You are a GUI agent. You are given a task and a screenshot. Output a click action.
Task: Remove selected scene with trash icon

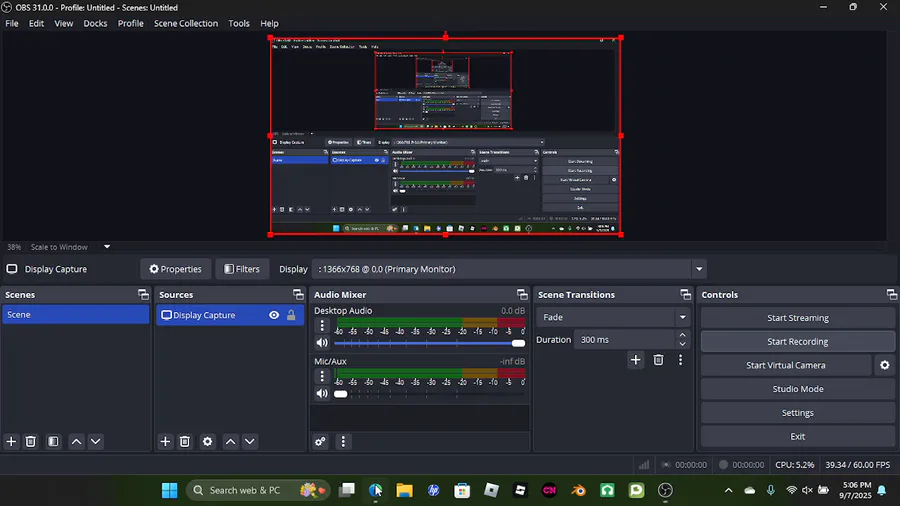pyautogui.click(x=31, y=441)
